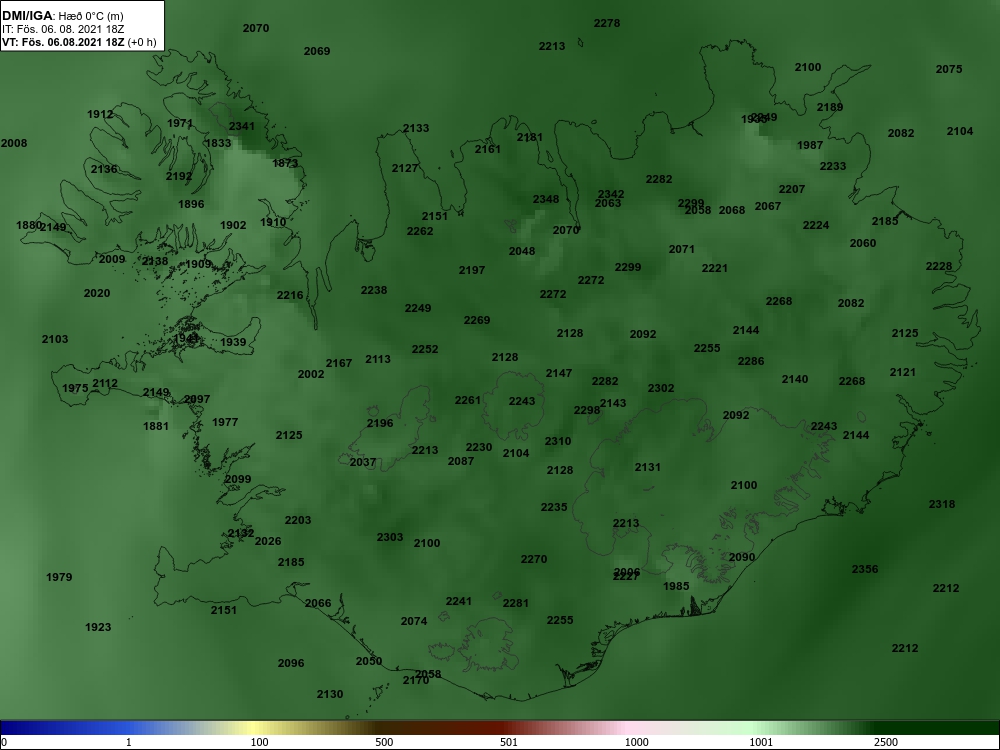
Task: Click the map value 1979
Action: pyautogui.click(x=59, y=577)
